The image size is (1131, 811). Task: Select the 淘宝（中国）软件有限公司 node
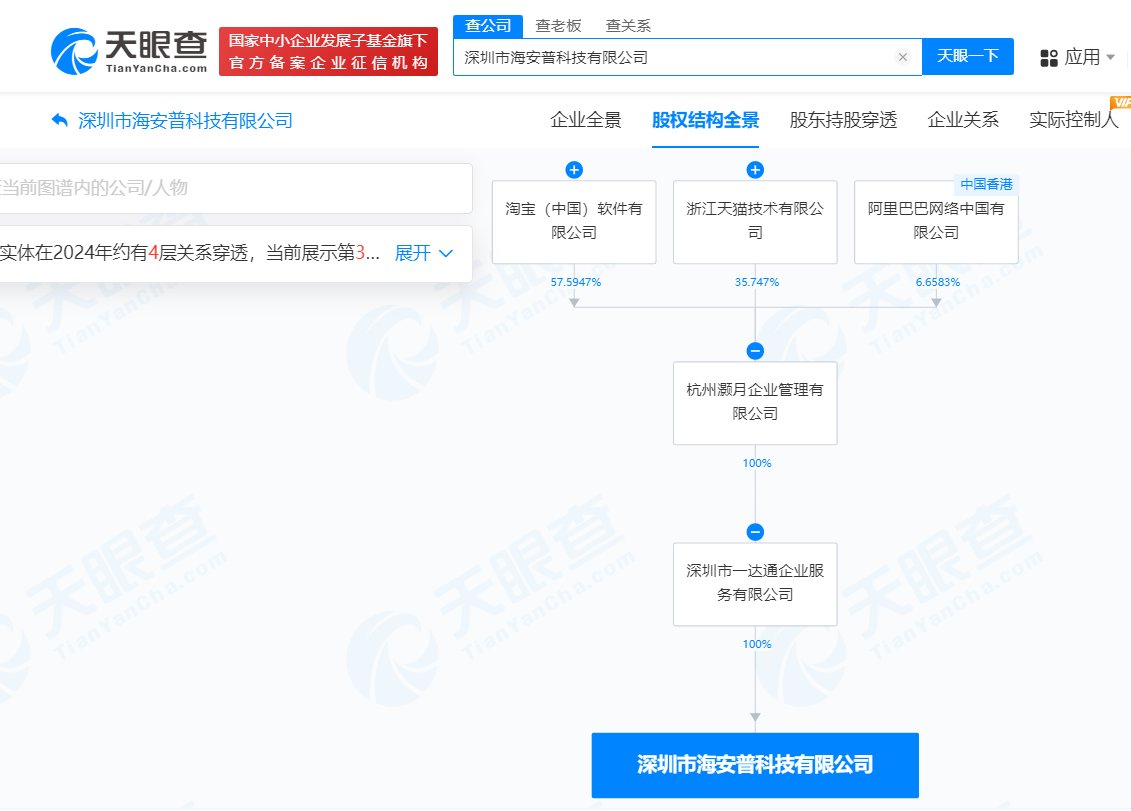coord(574,222)
